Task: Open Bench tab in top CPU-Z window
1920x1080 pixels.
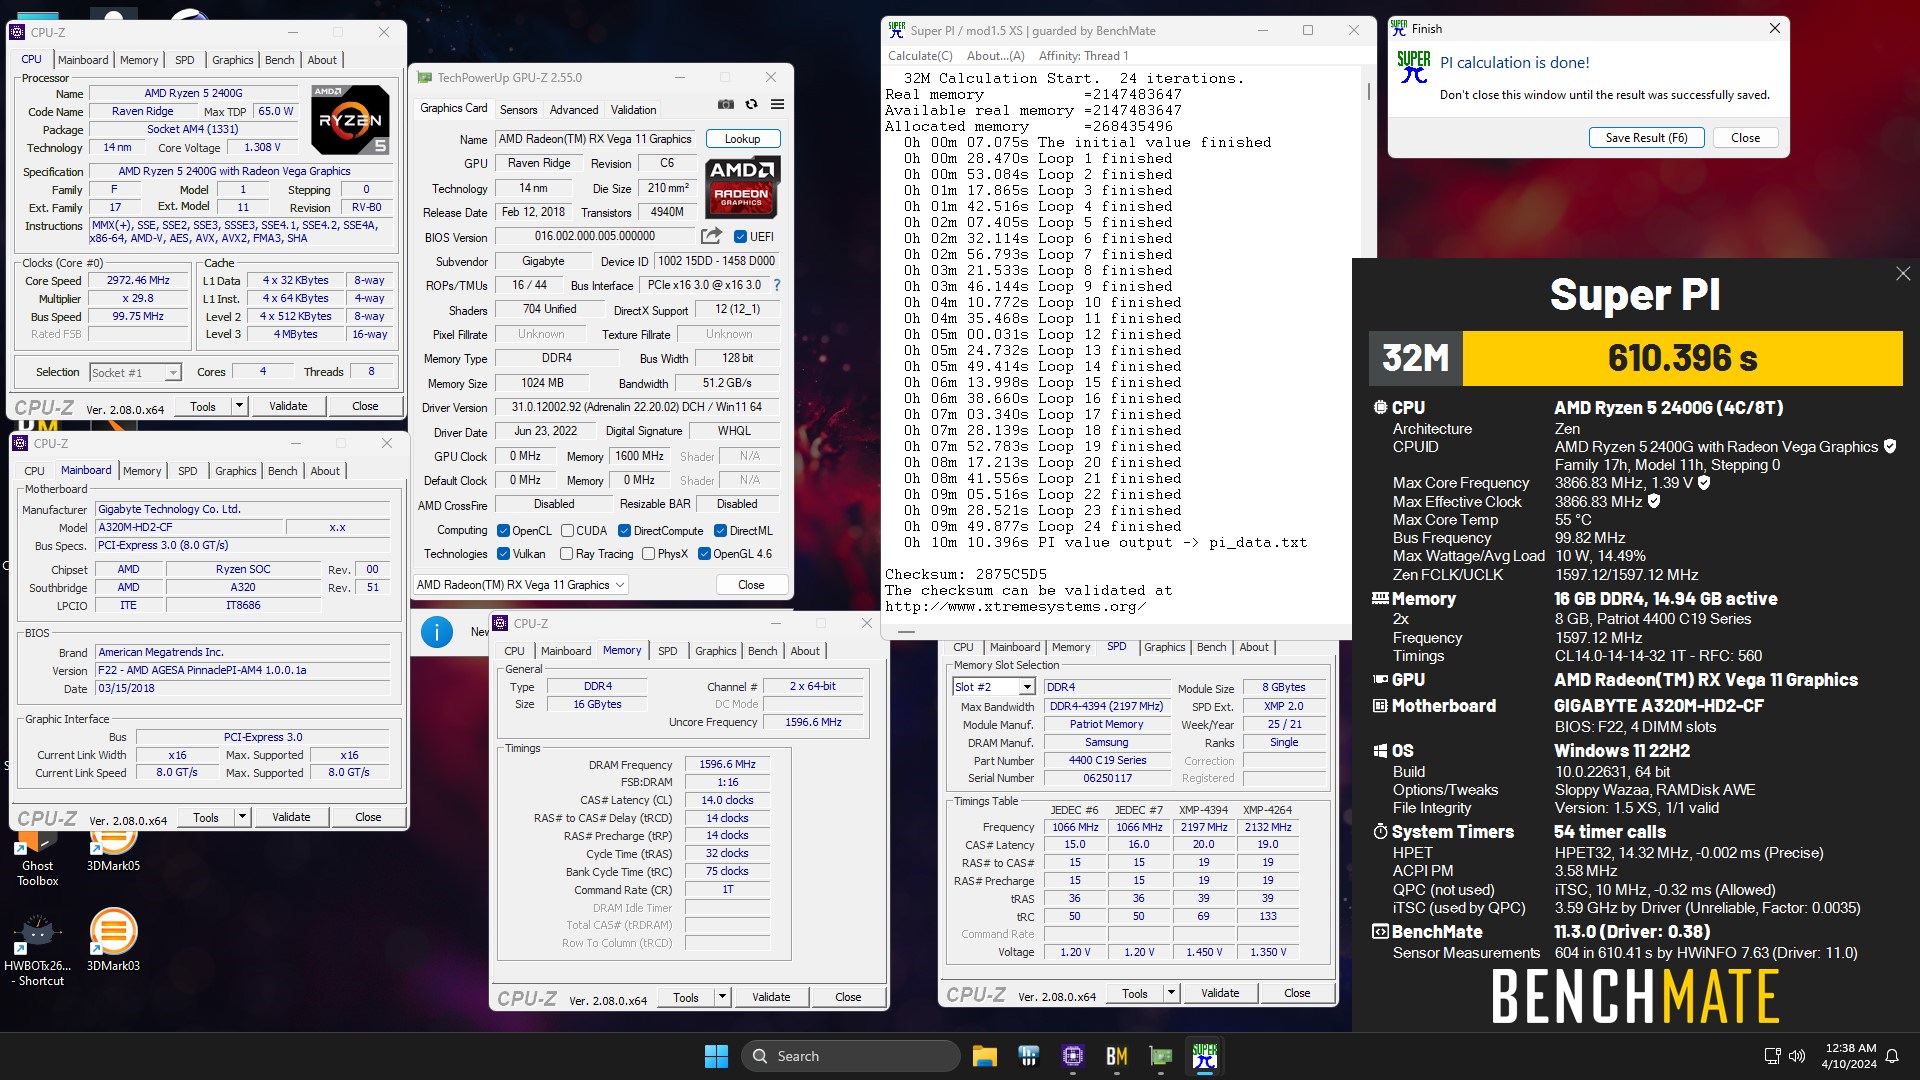Action: click(x=279, y=60)
